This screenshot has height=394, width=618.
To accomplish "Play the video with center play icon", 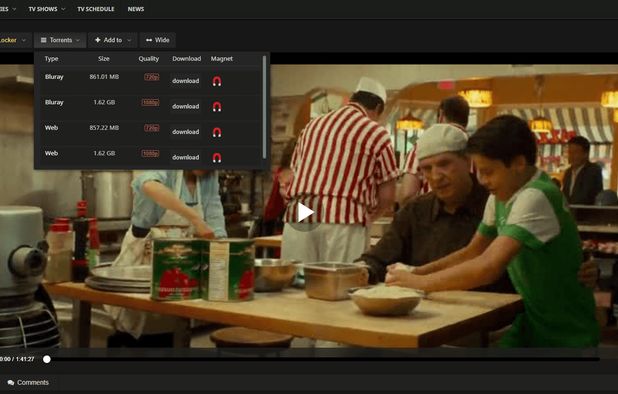I will [x=305, y=213].
